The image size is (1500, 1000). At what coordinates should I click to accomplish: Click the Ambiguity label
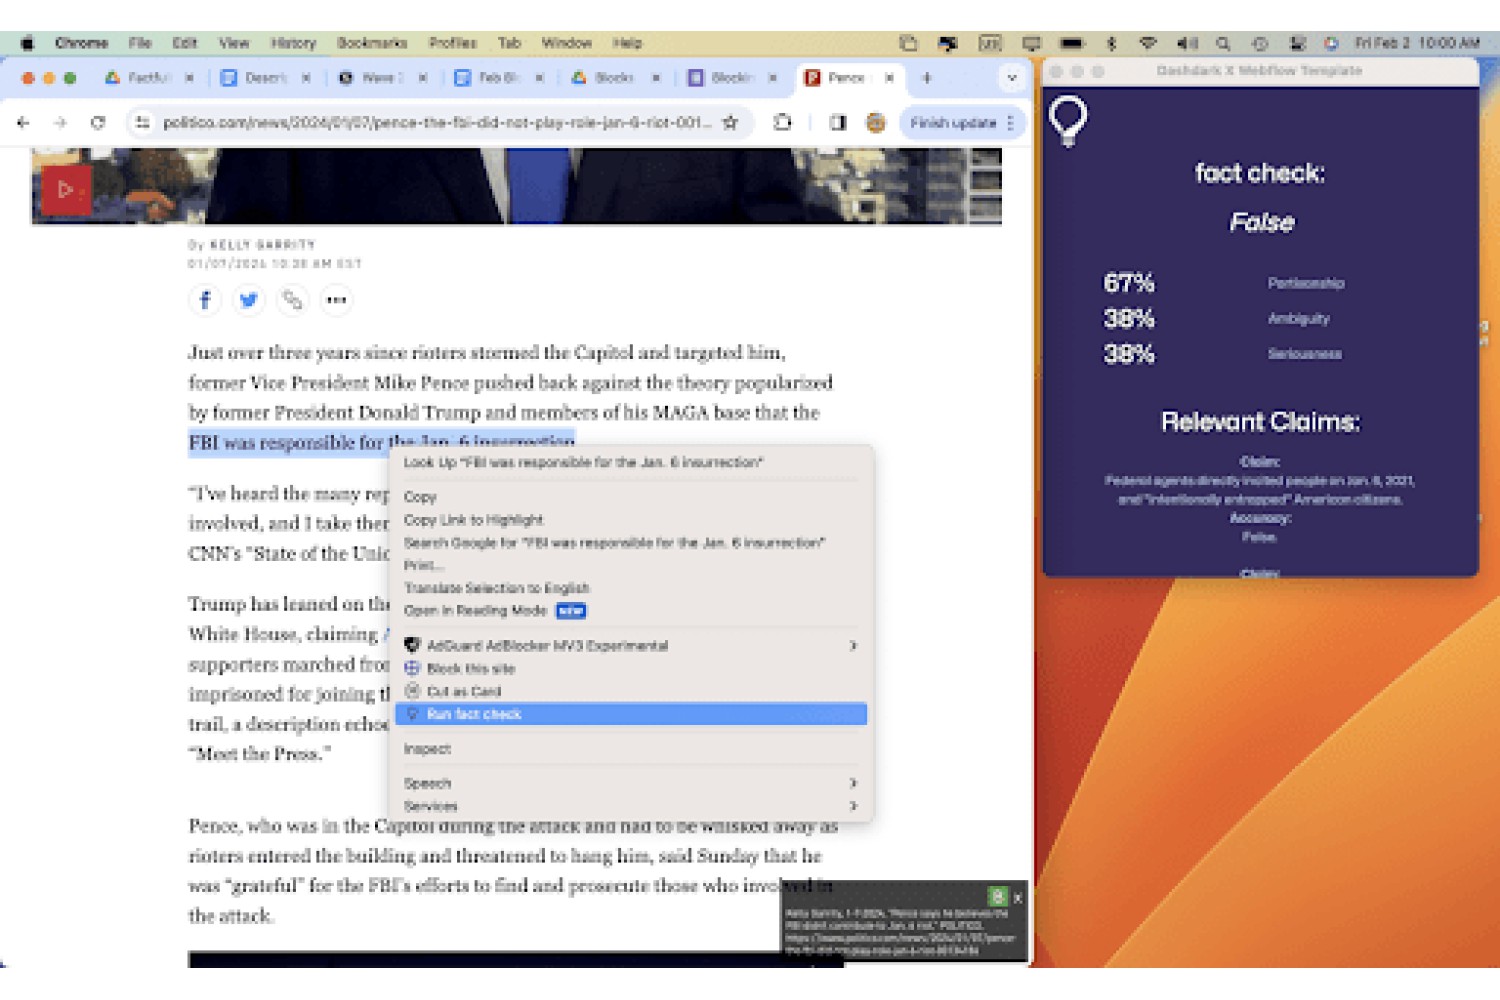[1298, 318]
